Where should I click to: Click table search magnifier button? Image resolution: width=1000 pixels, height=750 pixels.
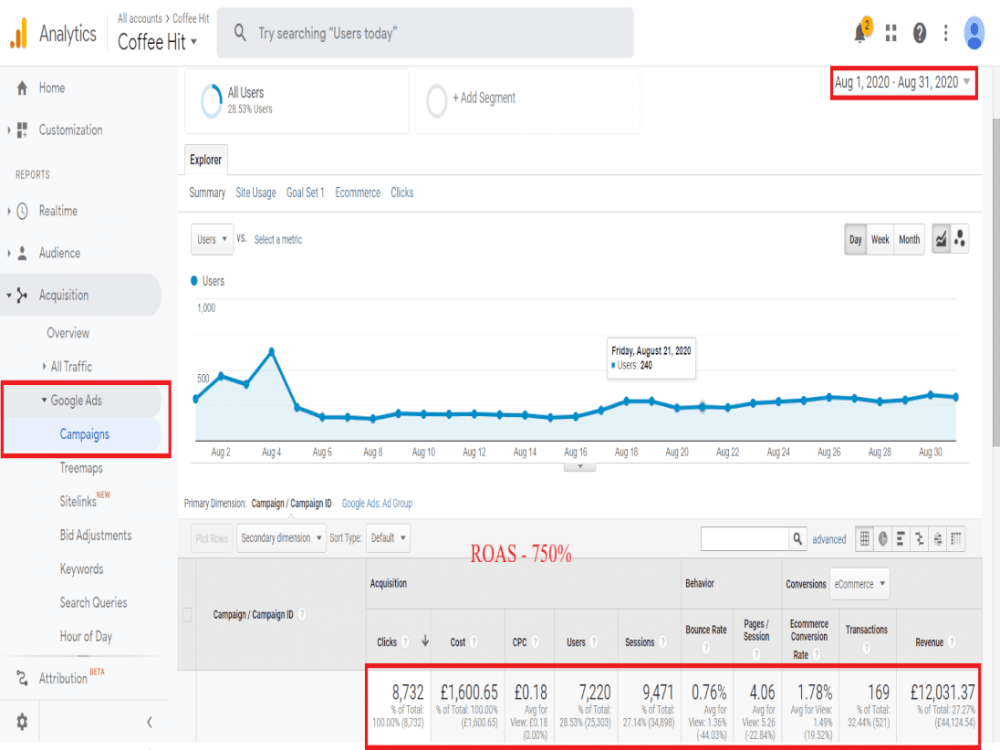(x=797, y=539)
